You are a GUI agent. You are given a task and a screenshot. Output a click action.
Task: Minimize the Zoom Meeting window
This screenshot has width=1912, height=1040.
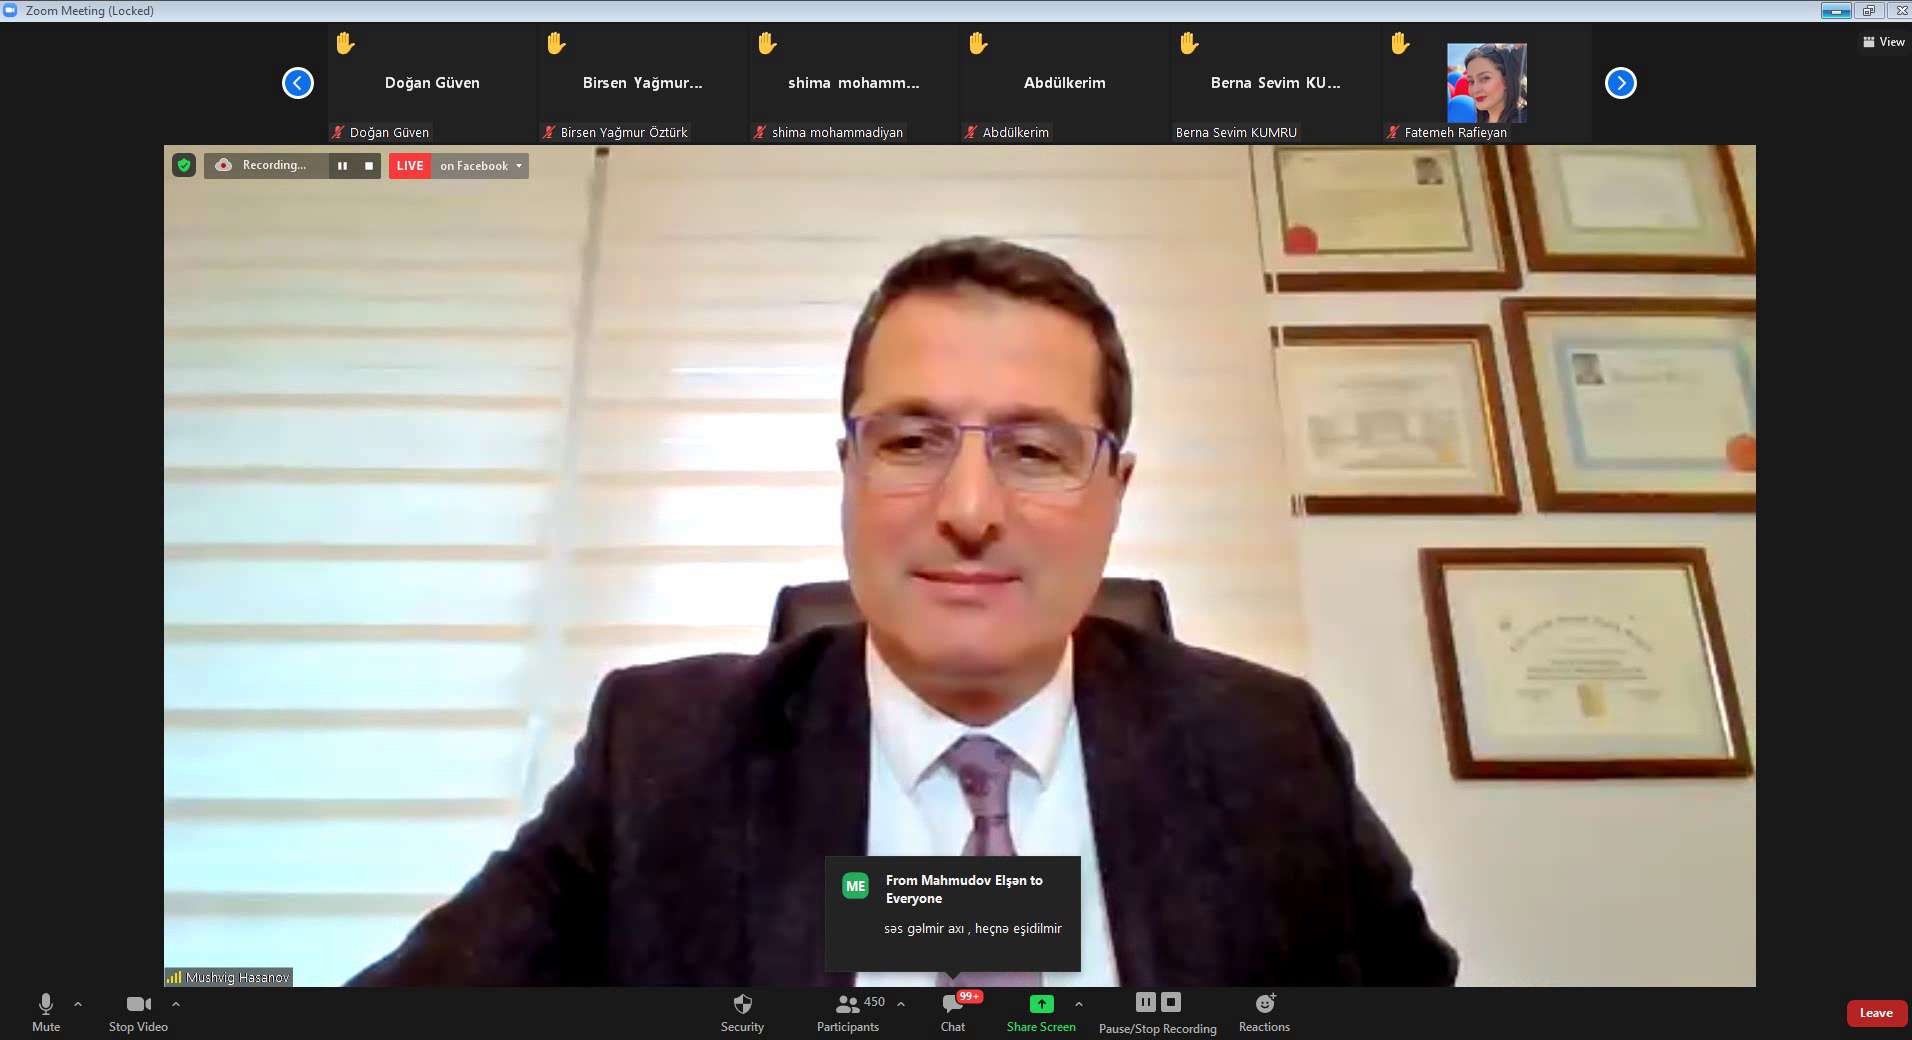pyautogui.click(x=1836, y=10)
